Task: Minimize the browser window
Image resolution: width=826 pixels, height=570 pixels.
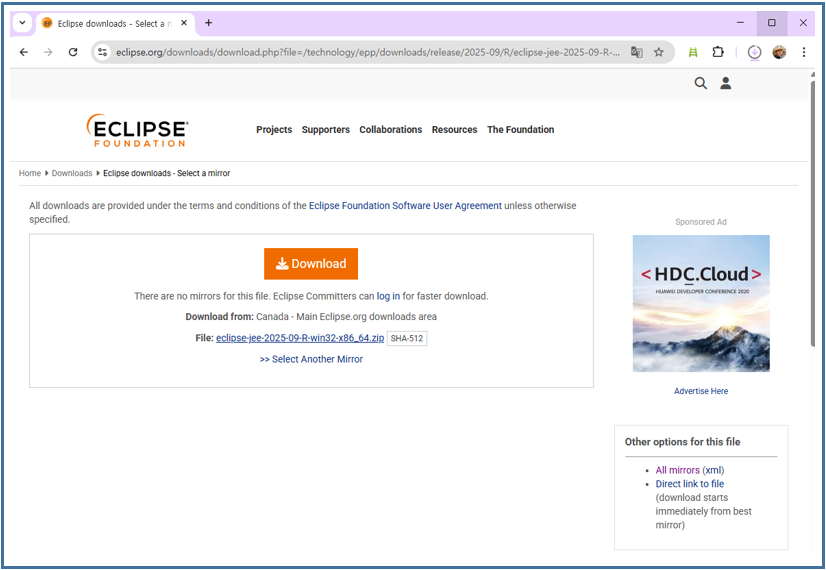Action: (740, 23)
